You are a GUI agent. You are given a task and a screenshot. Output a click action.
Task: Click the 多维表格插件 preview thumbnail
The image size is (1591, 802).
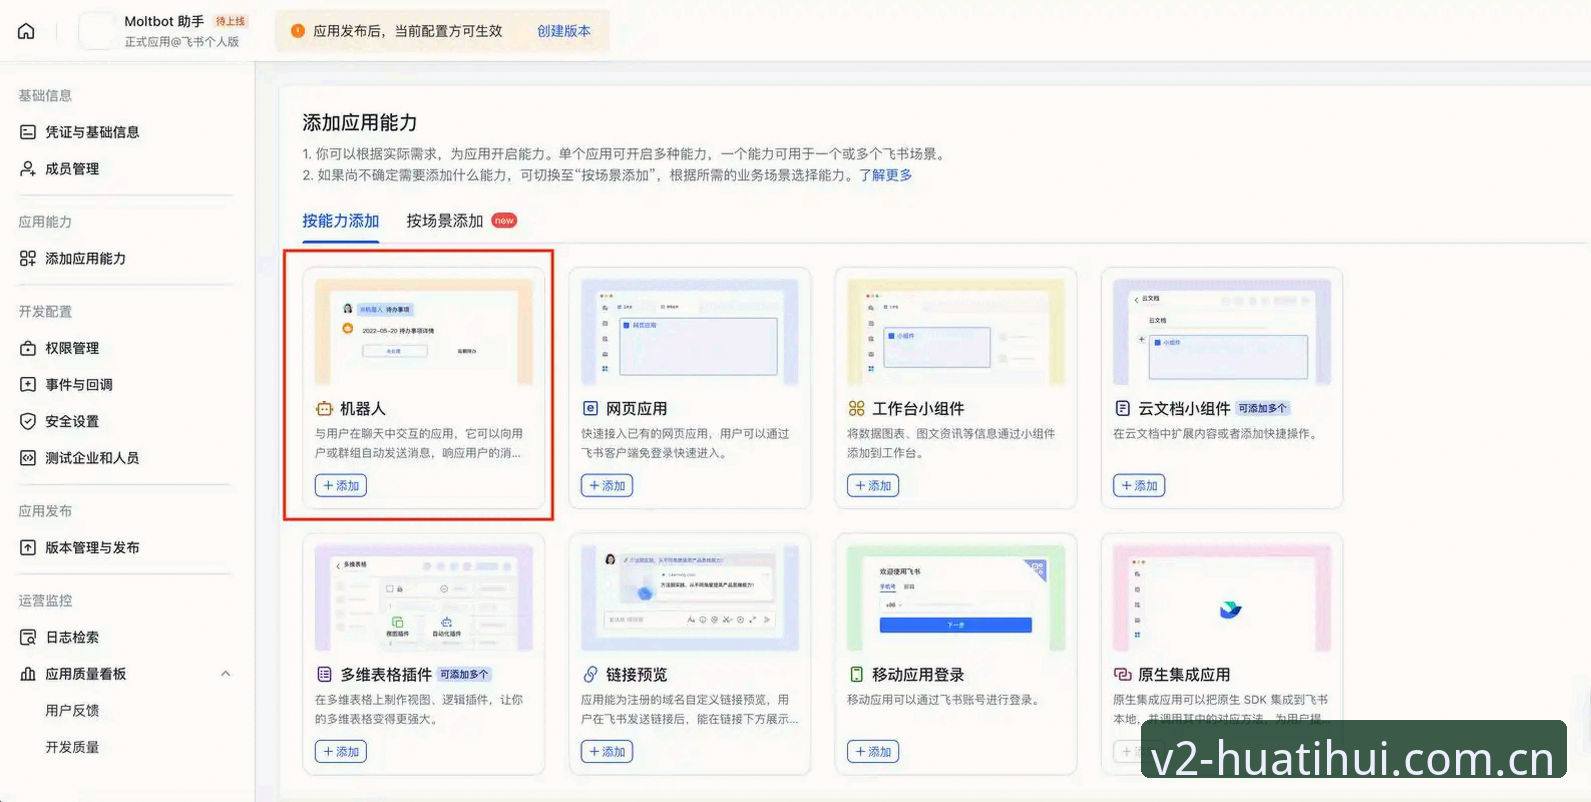(x=424, y=598)
